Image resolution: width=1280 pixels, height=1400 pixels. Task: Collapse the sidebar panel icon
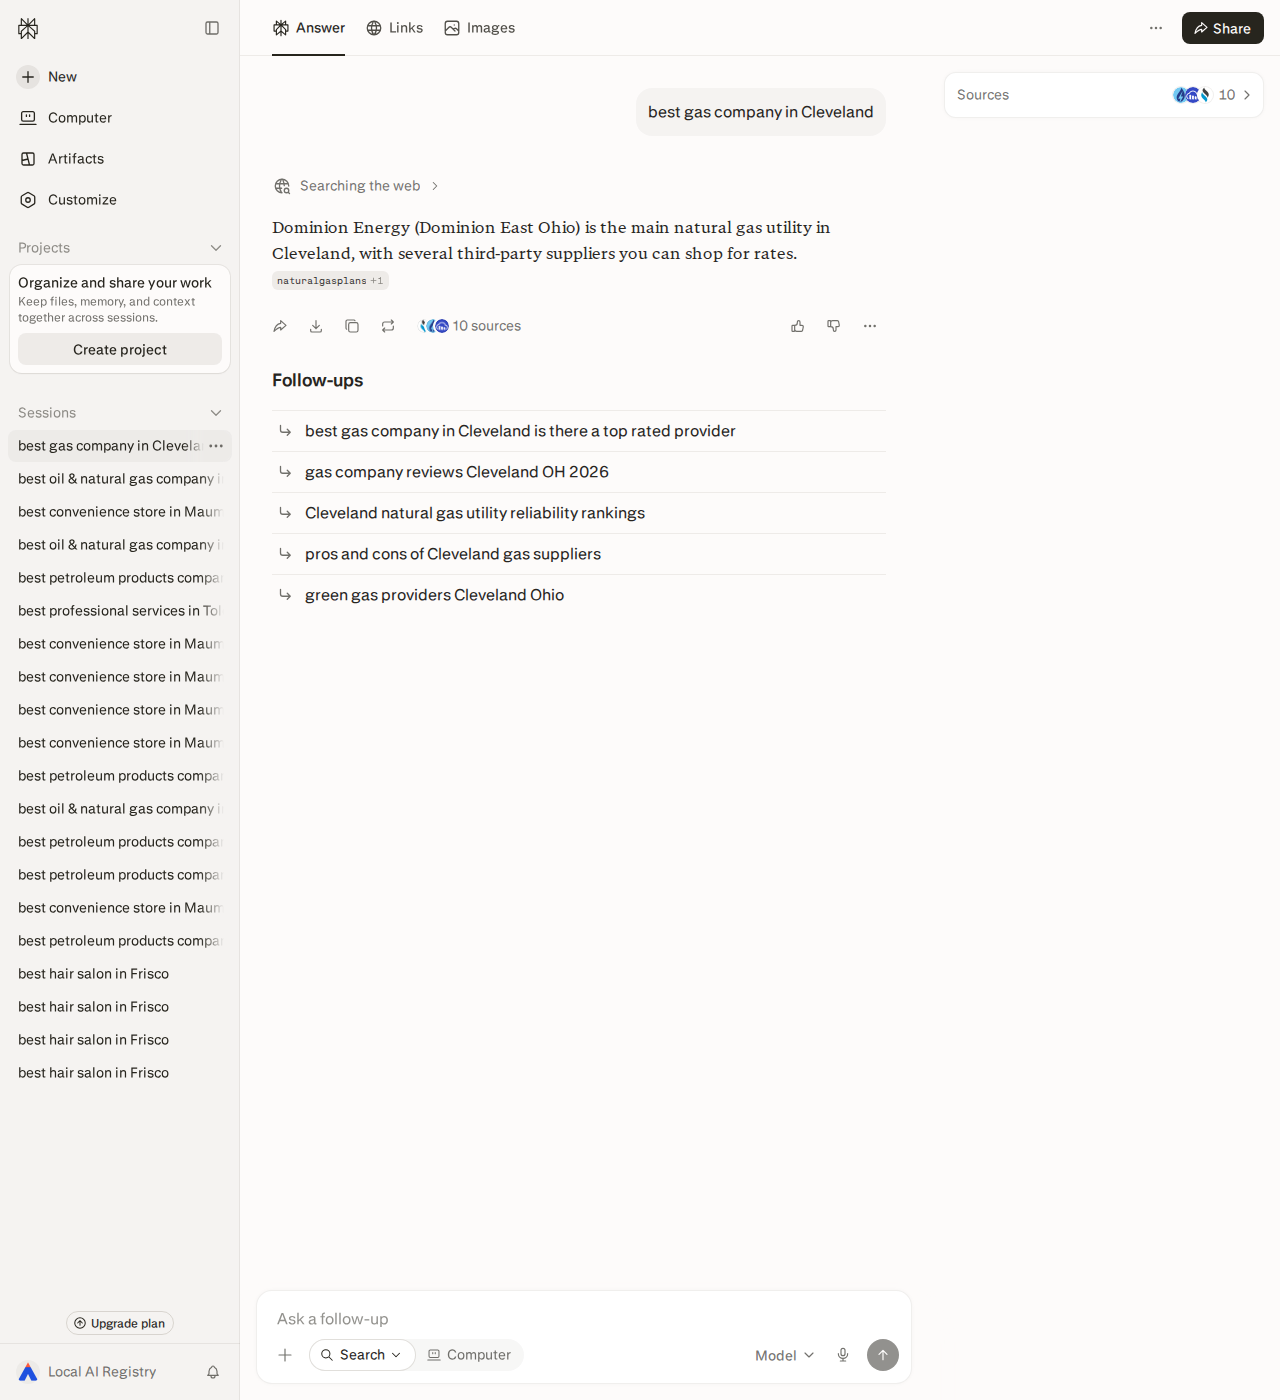pos(212,28)
